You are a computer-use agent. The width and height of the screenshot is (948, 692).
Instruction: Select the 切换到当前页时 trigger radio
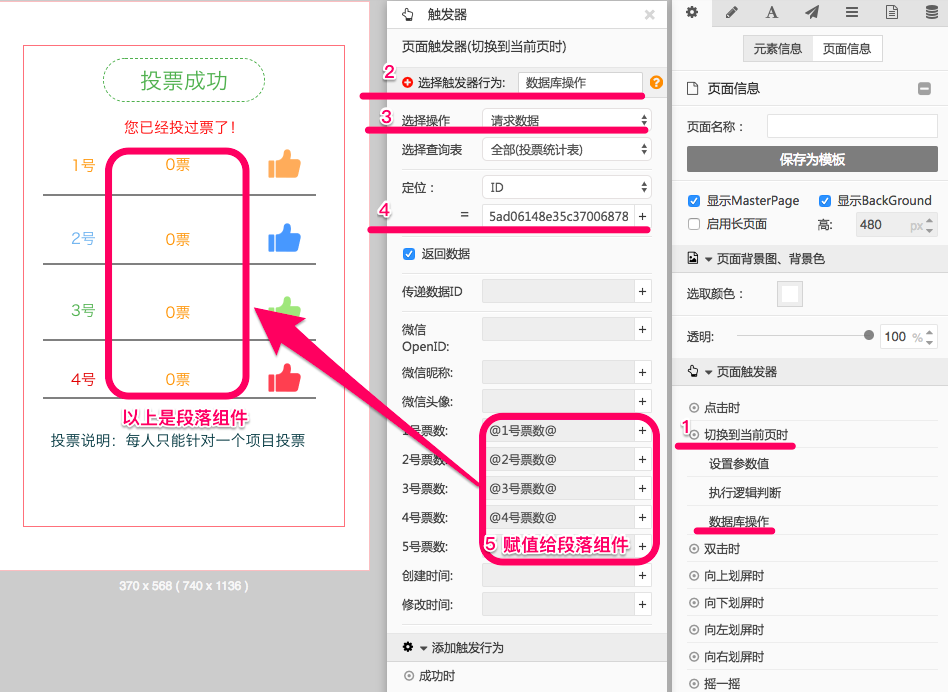pyautogui.click(x=694, y=435)
